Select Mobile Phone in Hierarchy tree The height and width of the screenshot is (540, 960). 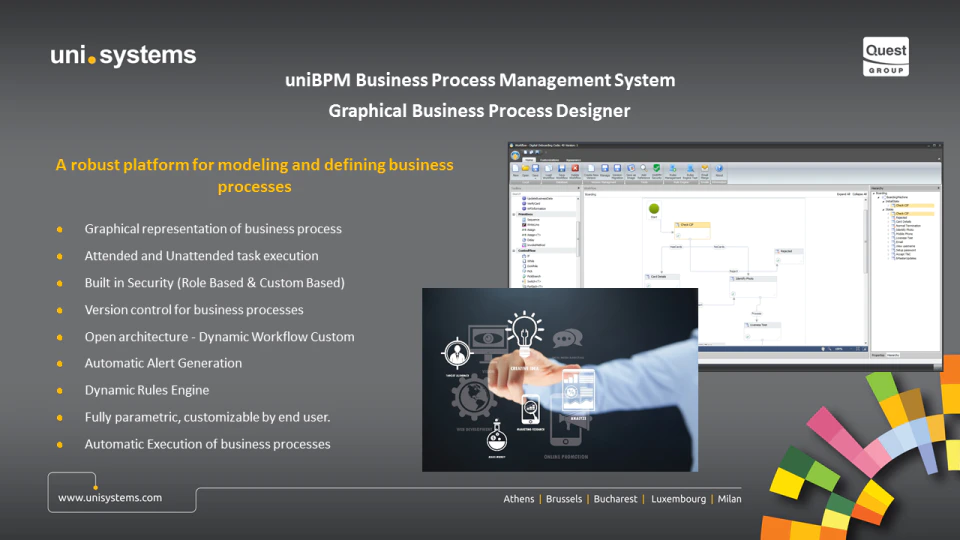pyautogui.click(x=904, y=234)
